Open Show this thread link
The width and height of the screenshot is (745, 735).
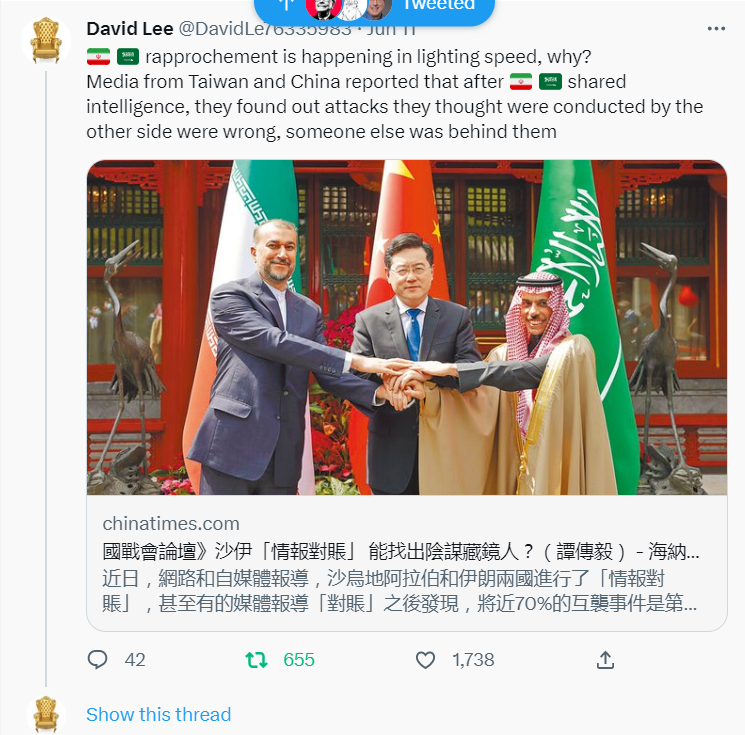click(x=159, y=714)
